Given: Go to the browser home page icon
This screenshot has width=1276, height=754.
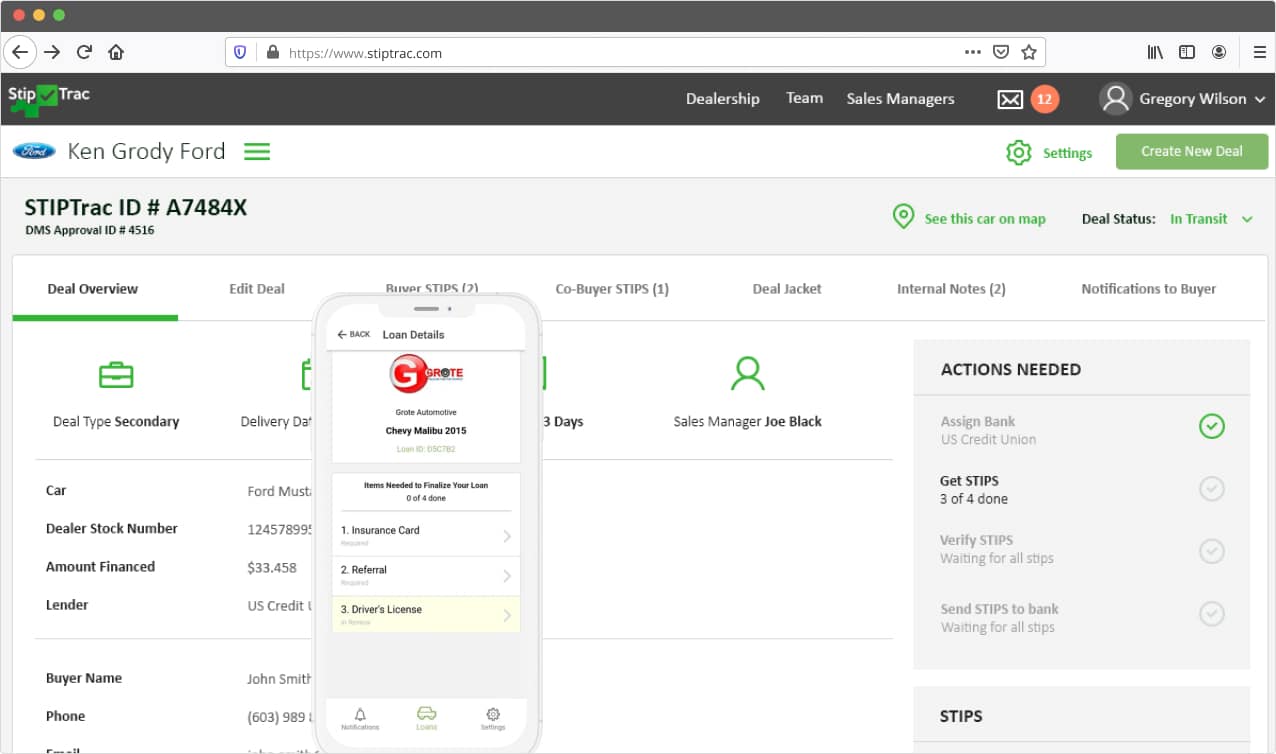Looking at the screenshot, I should click(116, 52).
